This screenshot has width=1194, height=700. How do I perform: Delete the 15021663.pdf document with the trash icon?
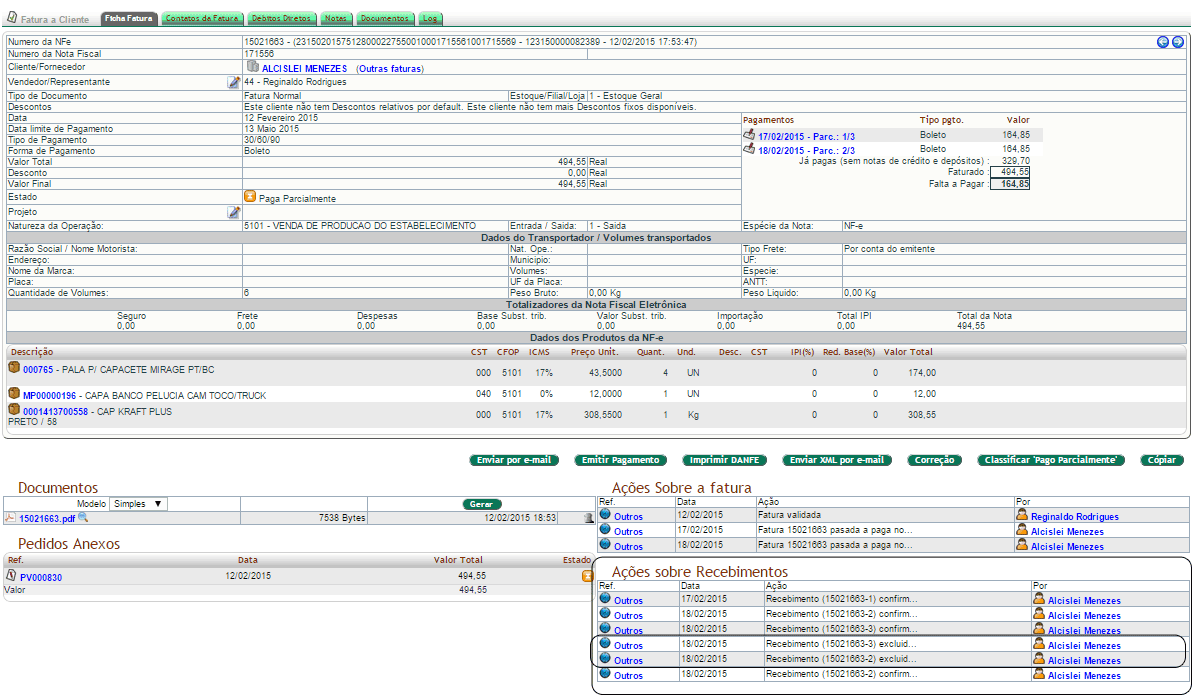588,518
